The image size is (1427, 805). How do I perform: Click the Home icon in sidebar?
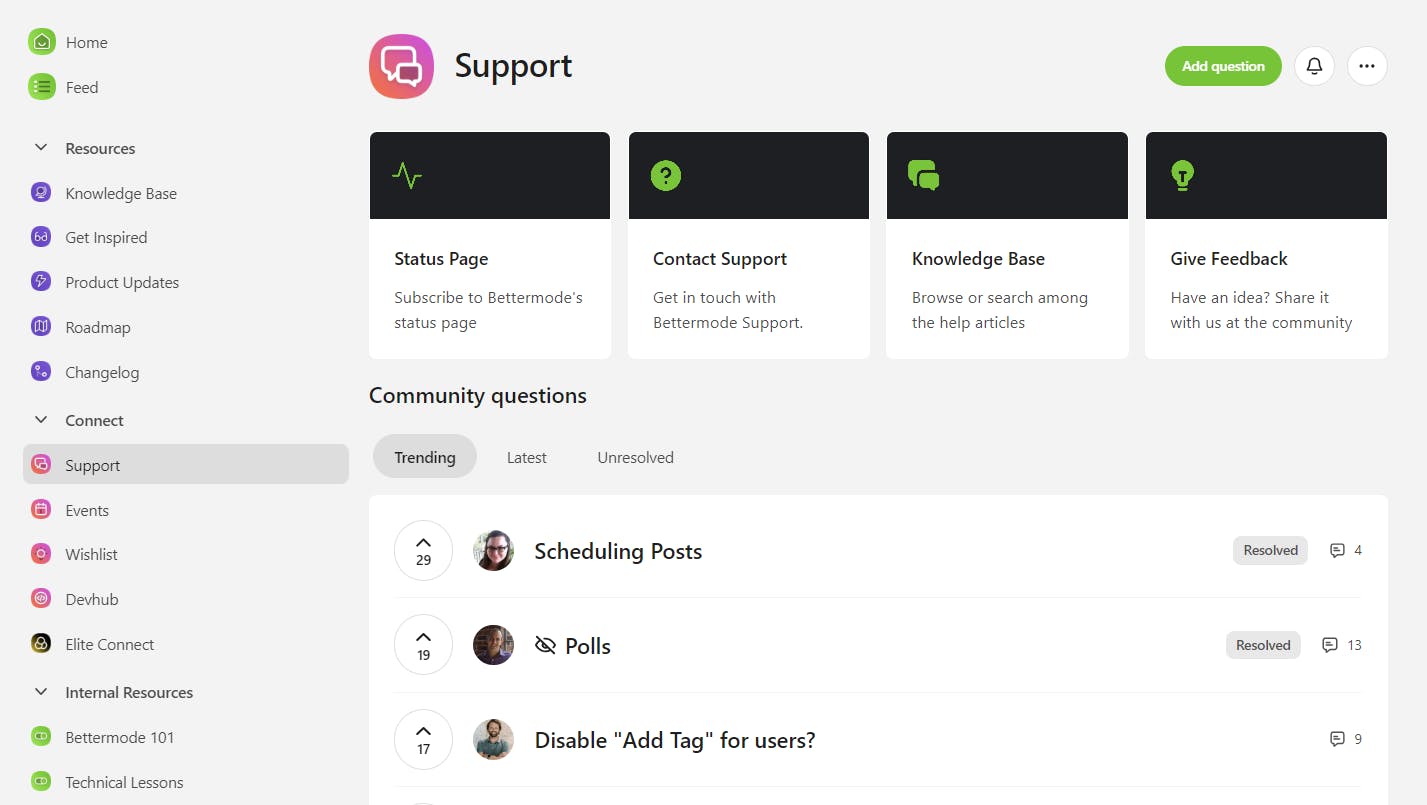point(41,42)
